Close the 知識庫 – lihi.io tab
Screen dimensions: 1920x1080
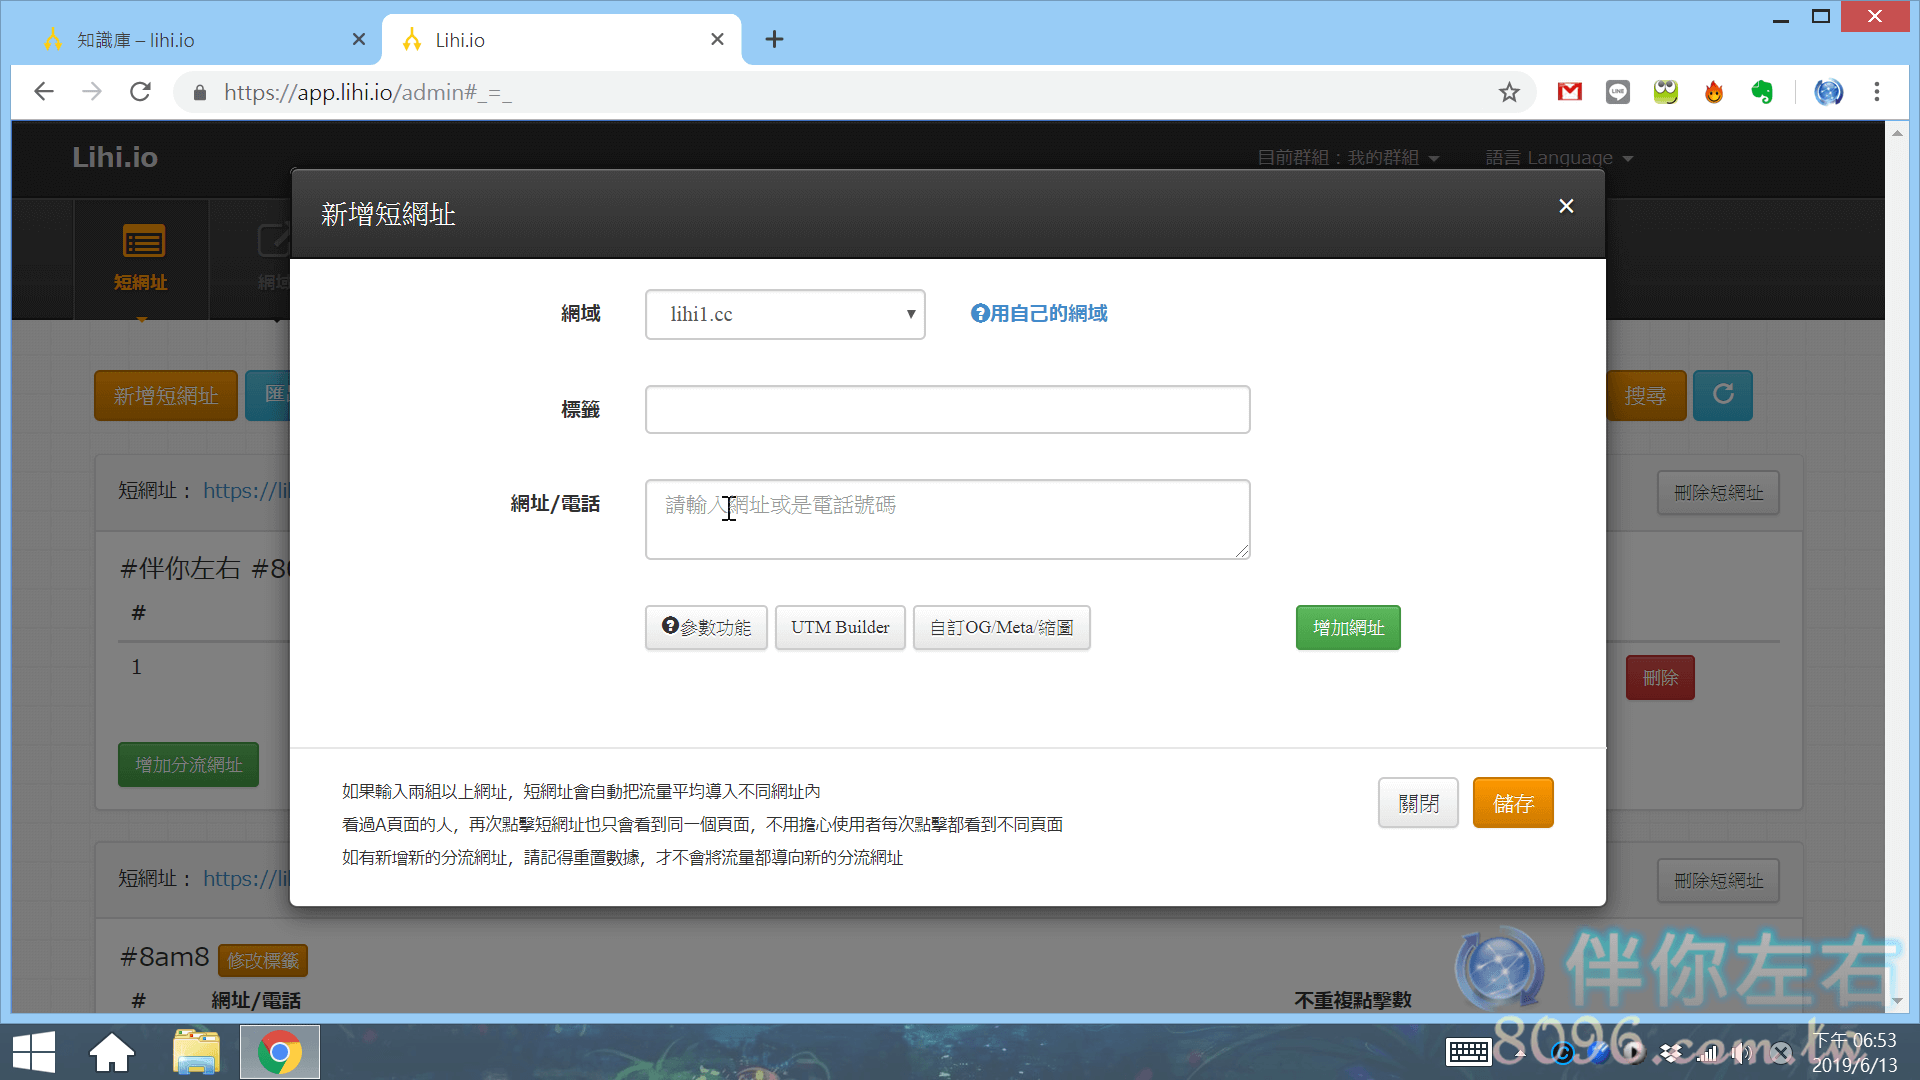359,40
